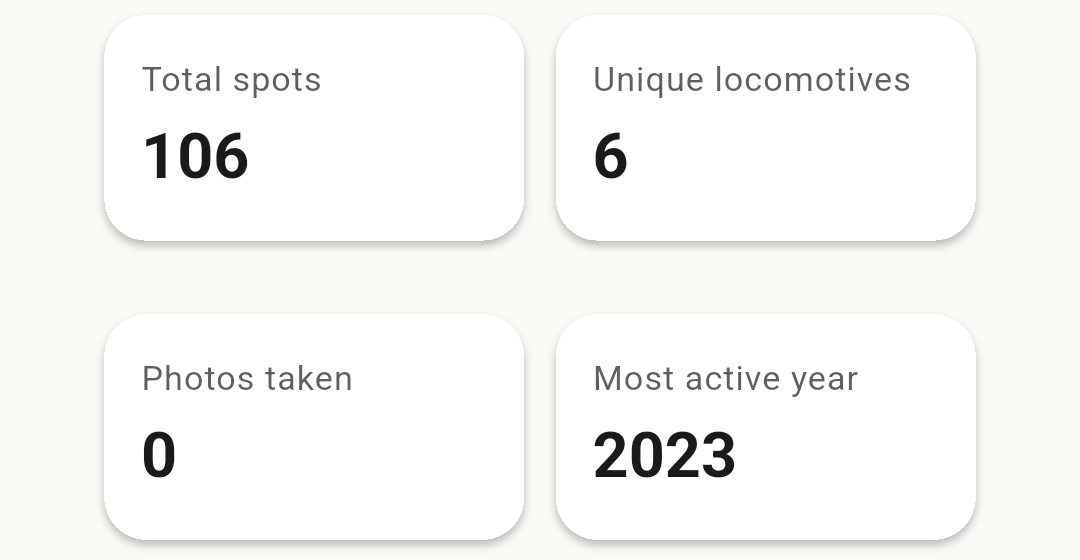Click the Unique locomotives label
Image resolution: width=1080 pixels, height=560 pixels.
(751, 80)
